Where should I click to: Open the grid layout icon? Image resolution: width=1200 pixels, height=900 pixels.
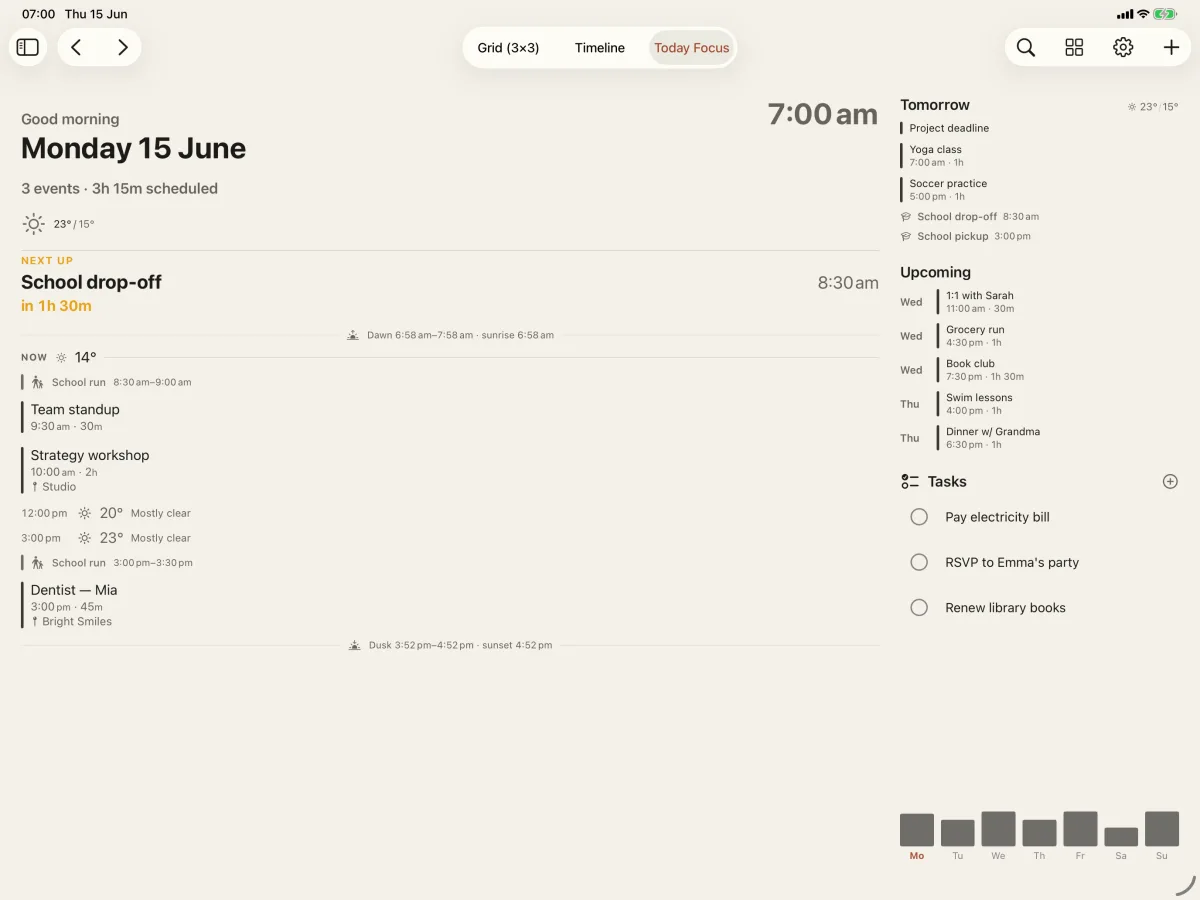[1074, 47]
